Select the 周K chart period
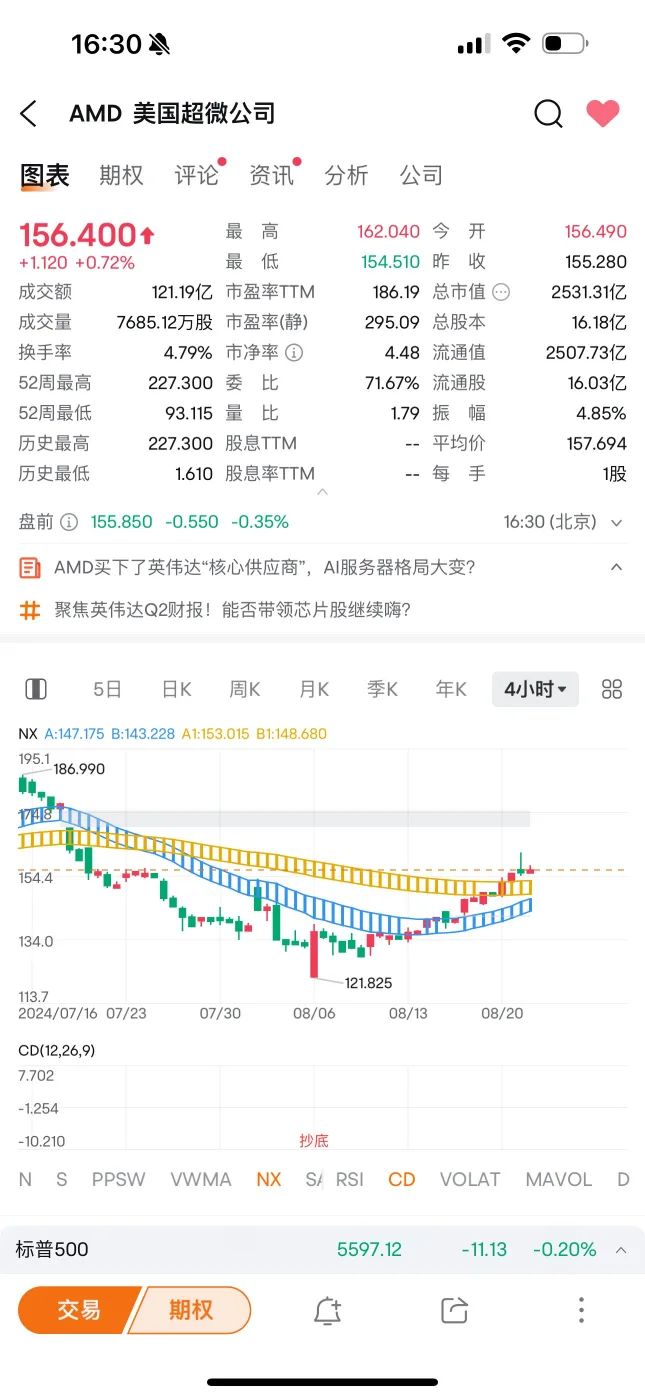The width and height of the screenshot is (645, 1398). (x=245, y=689)
